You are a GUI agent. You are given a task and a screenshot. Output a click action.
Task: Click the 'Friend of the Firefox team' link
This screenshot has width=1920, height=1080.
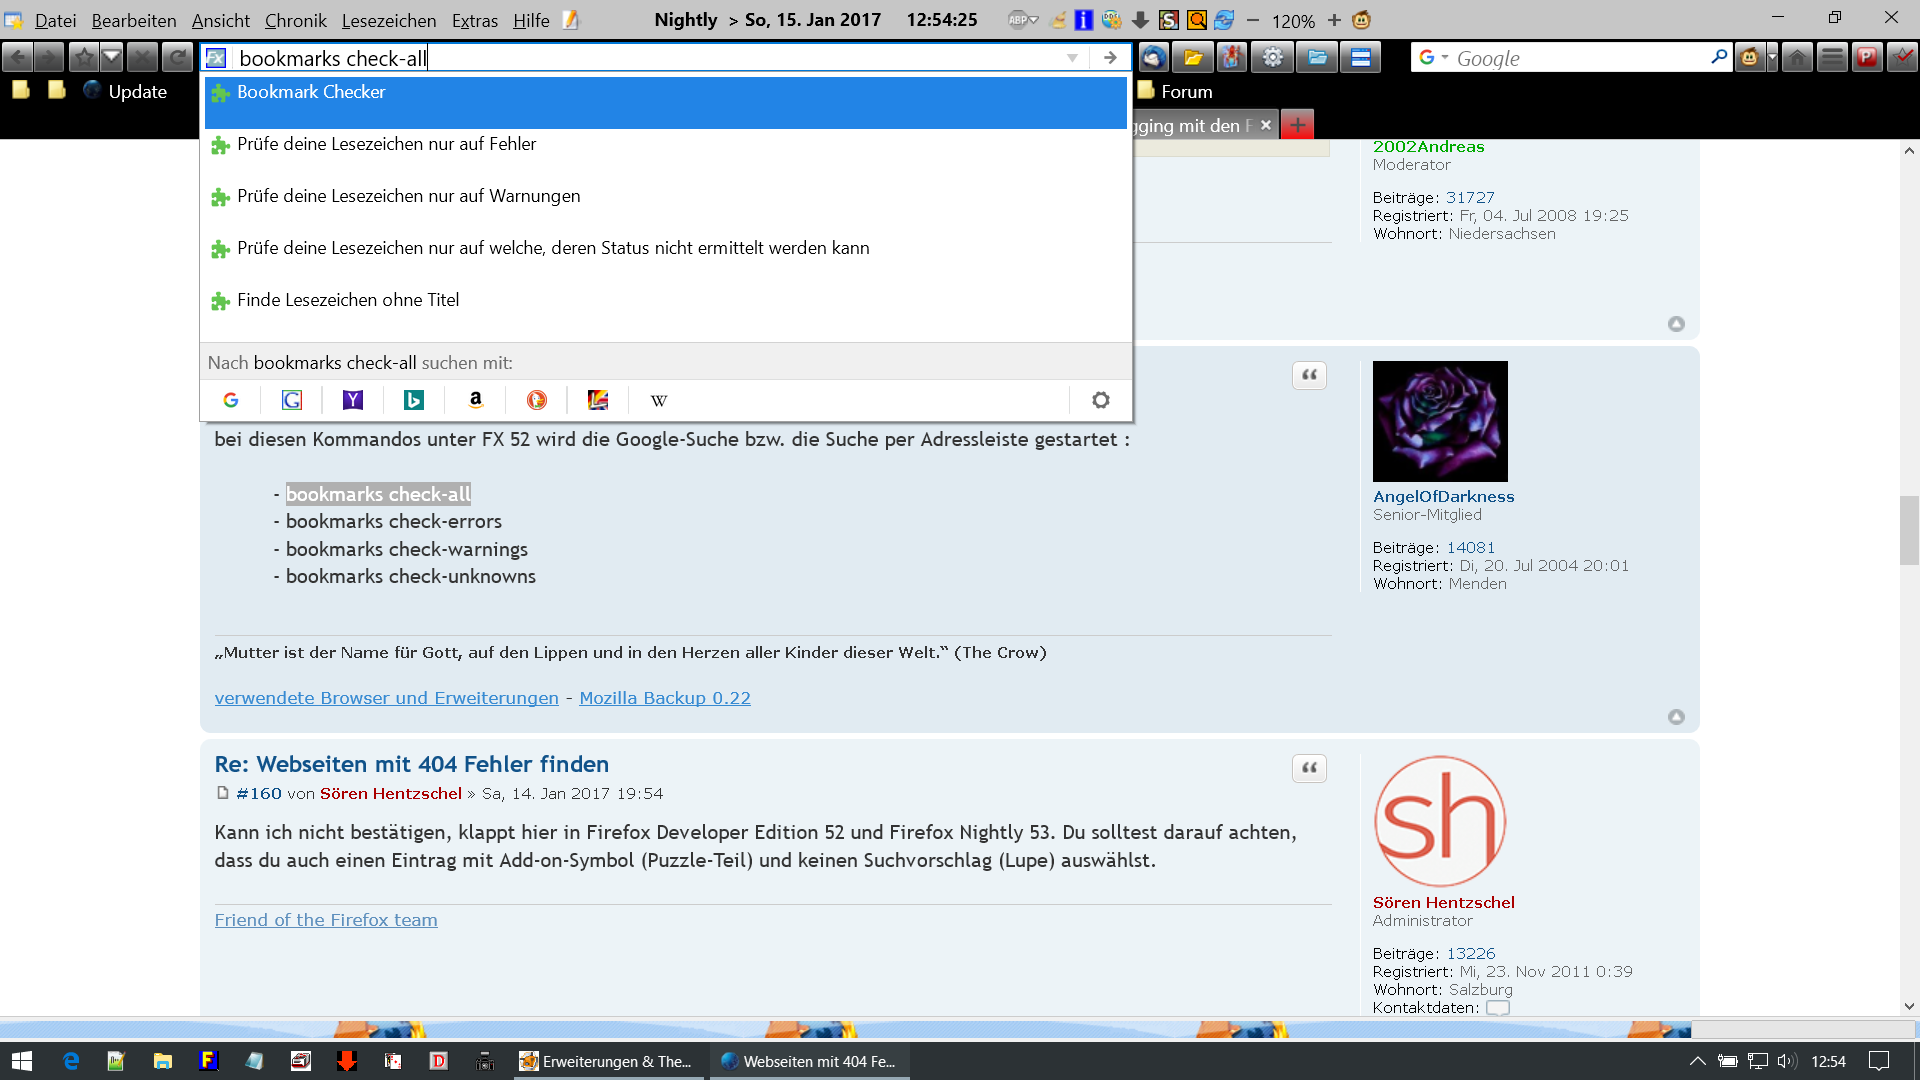[325, 920]
